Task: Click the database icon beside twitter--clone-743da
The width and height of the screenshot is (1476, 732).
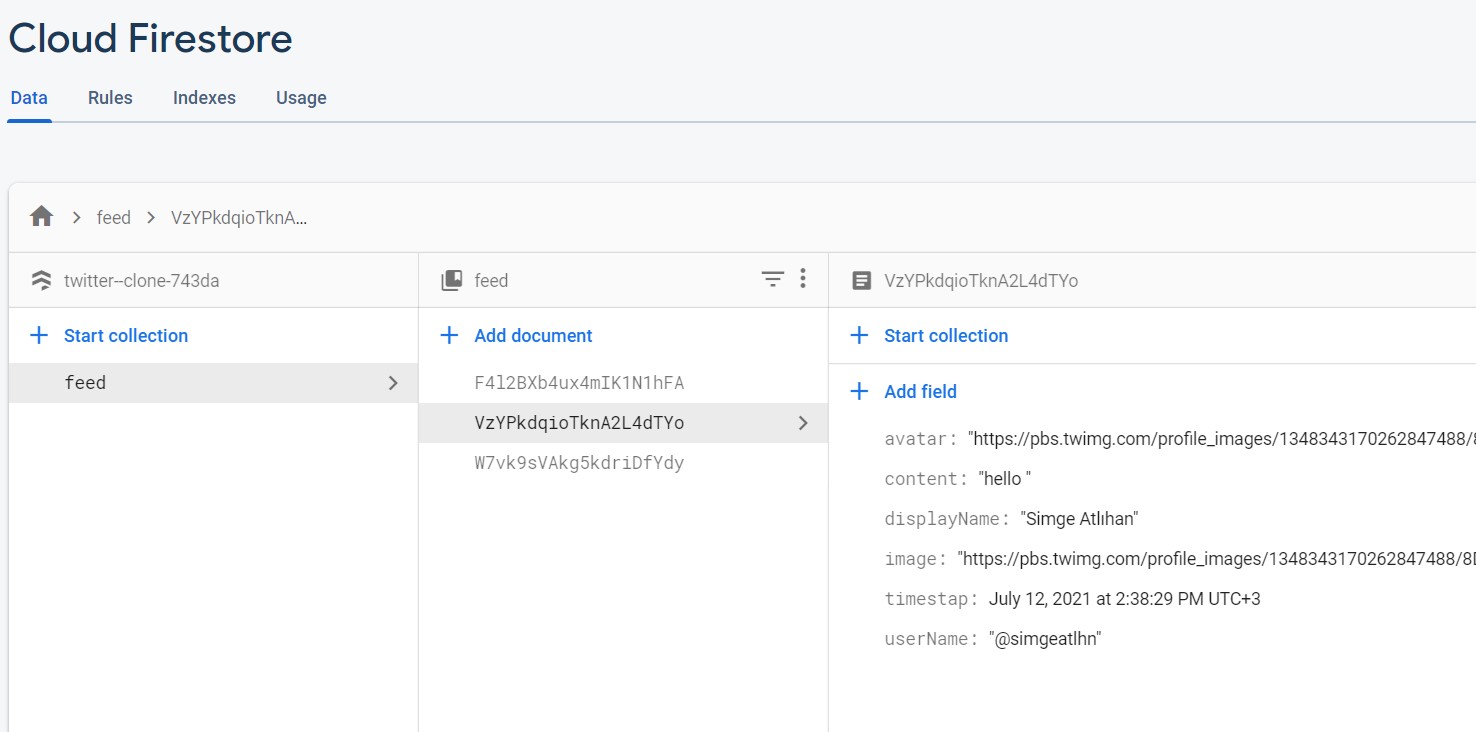Action: click(40, 280)
